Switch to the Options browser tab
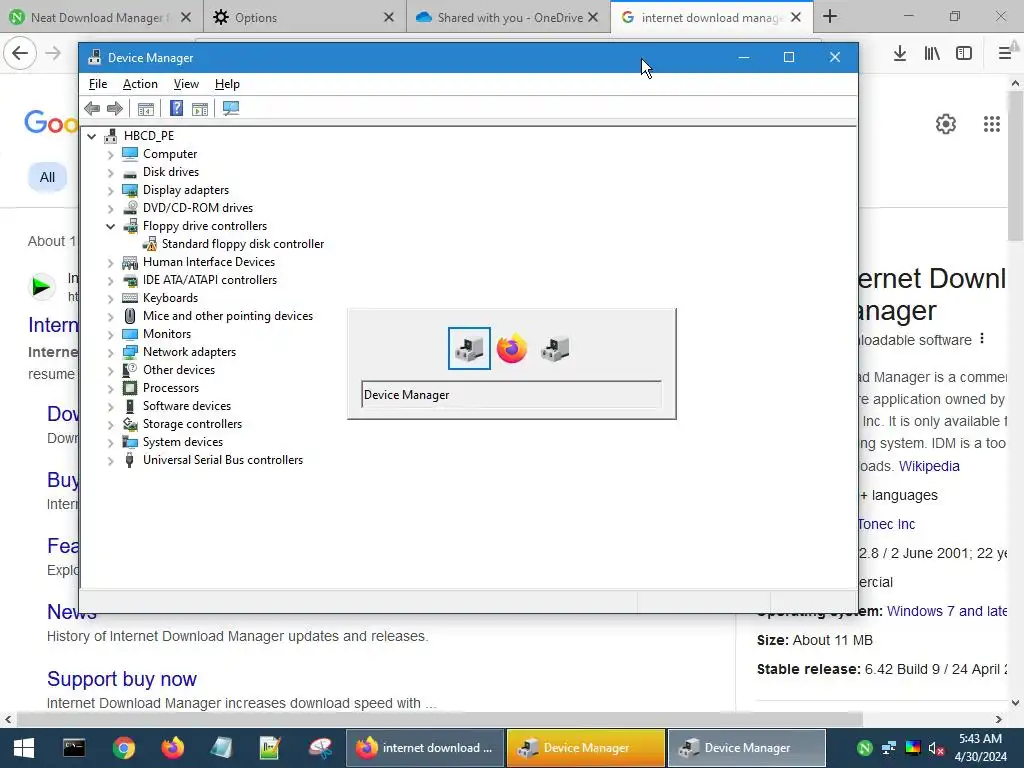This screenshot has height=768, width=1024. point(305,18)
